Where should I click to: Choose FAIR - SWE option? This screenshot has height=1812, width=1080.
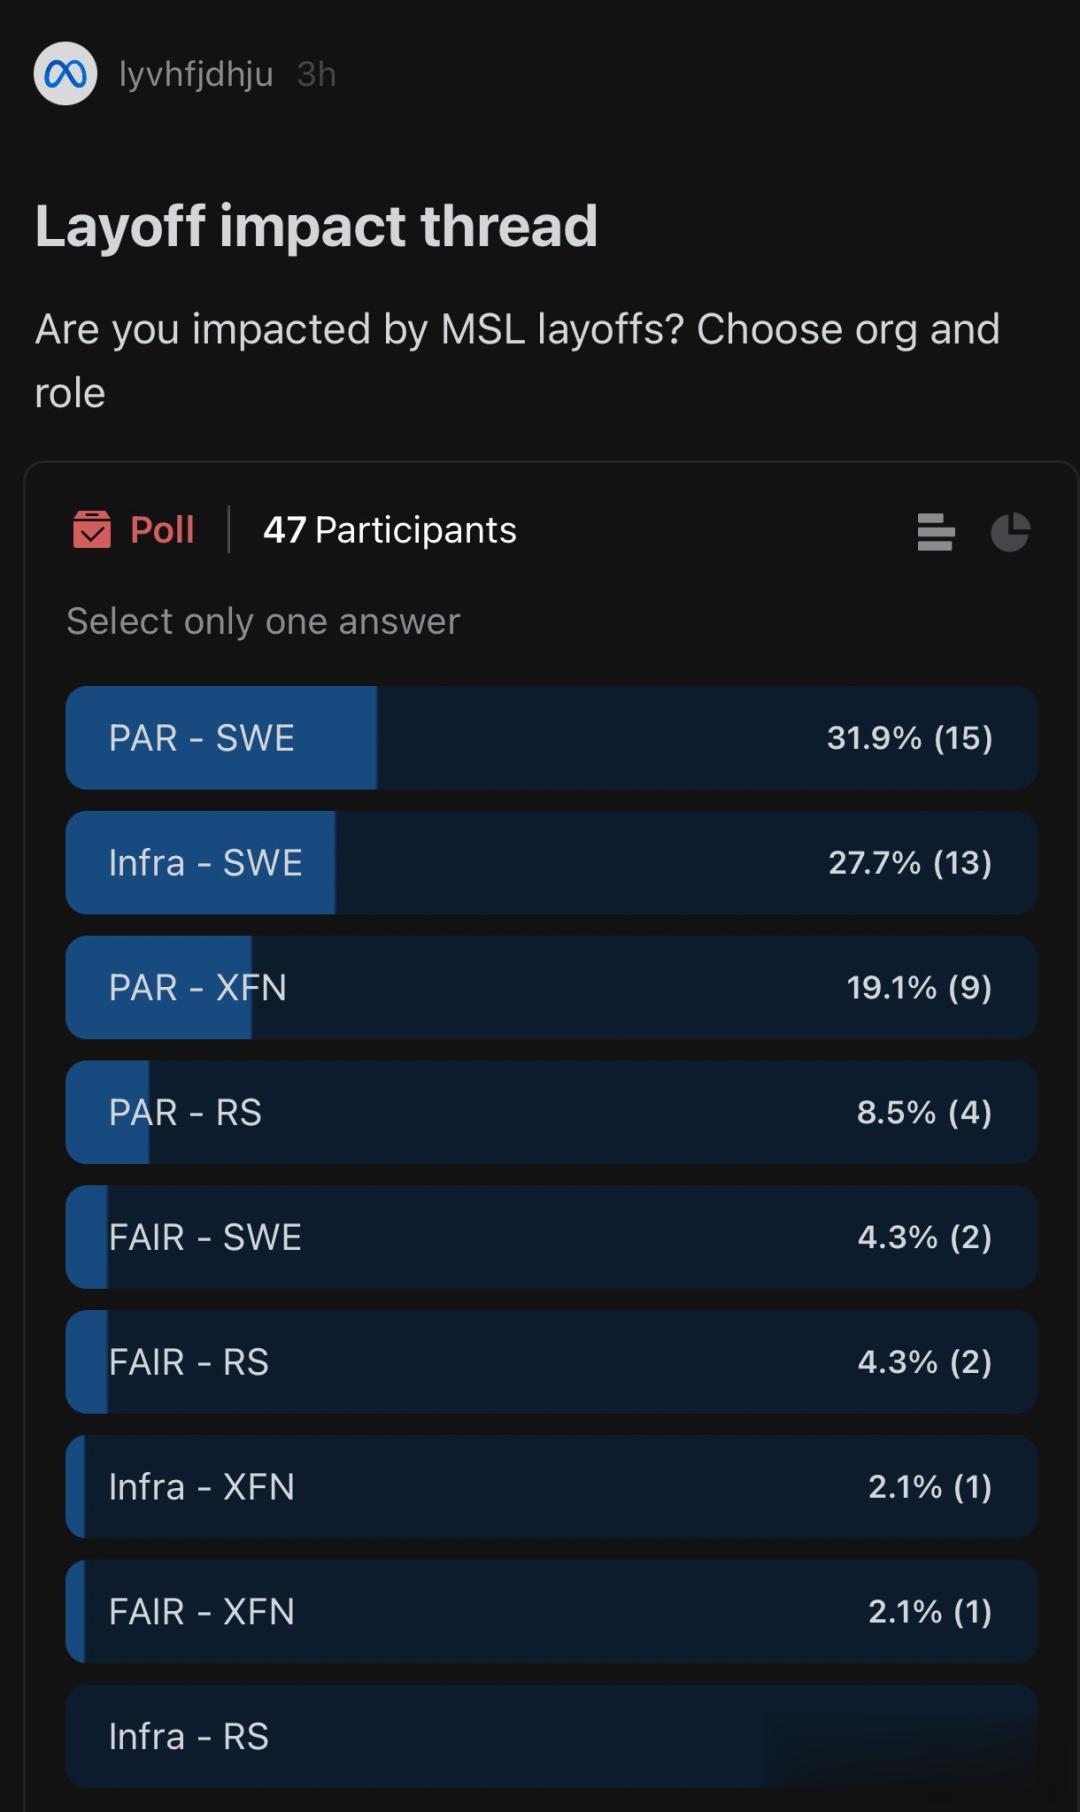click(550, 1238)
